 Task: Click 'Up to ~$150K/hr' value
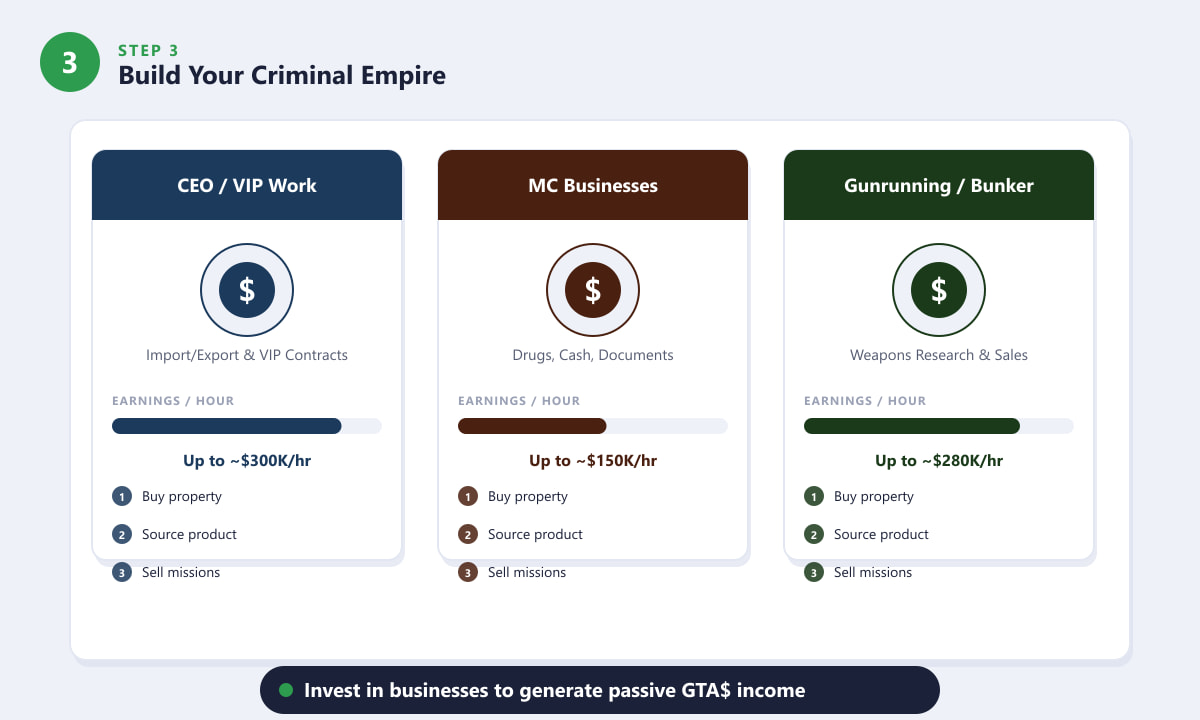tap(593, 461)
